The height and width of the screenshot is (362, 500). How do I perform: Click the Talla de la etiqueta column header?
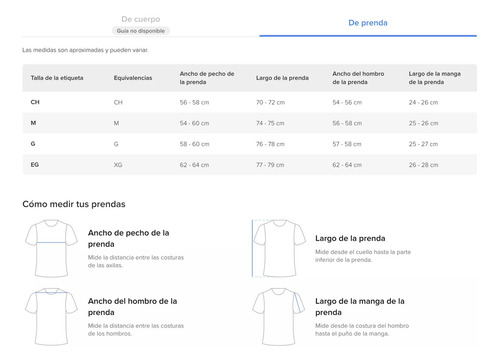[57, 78]
